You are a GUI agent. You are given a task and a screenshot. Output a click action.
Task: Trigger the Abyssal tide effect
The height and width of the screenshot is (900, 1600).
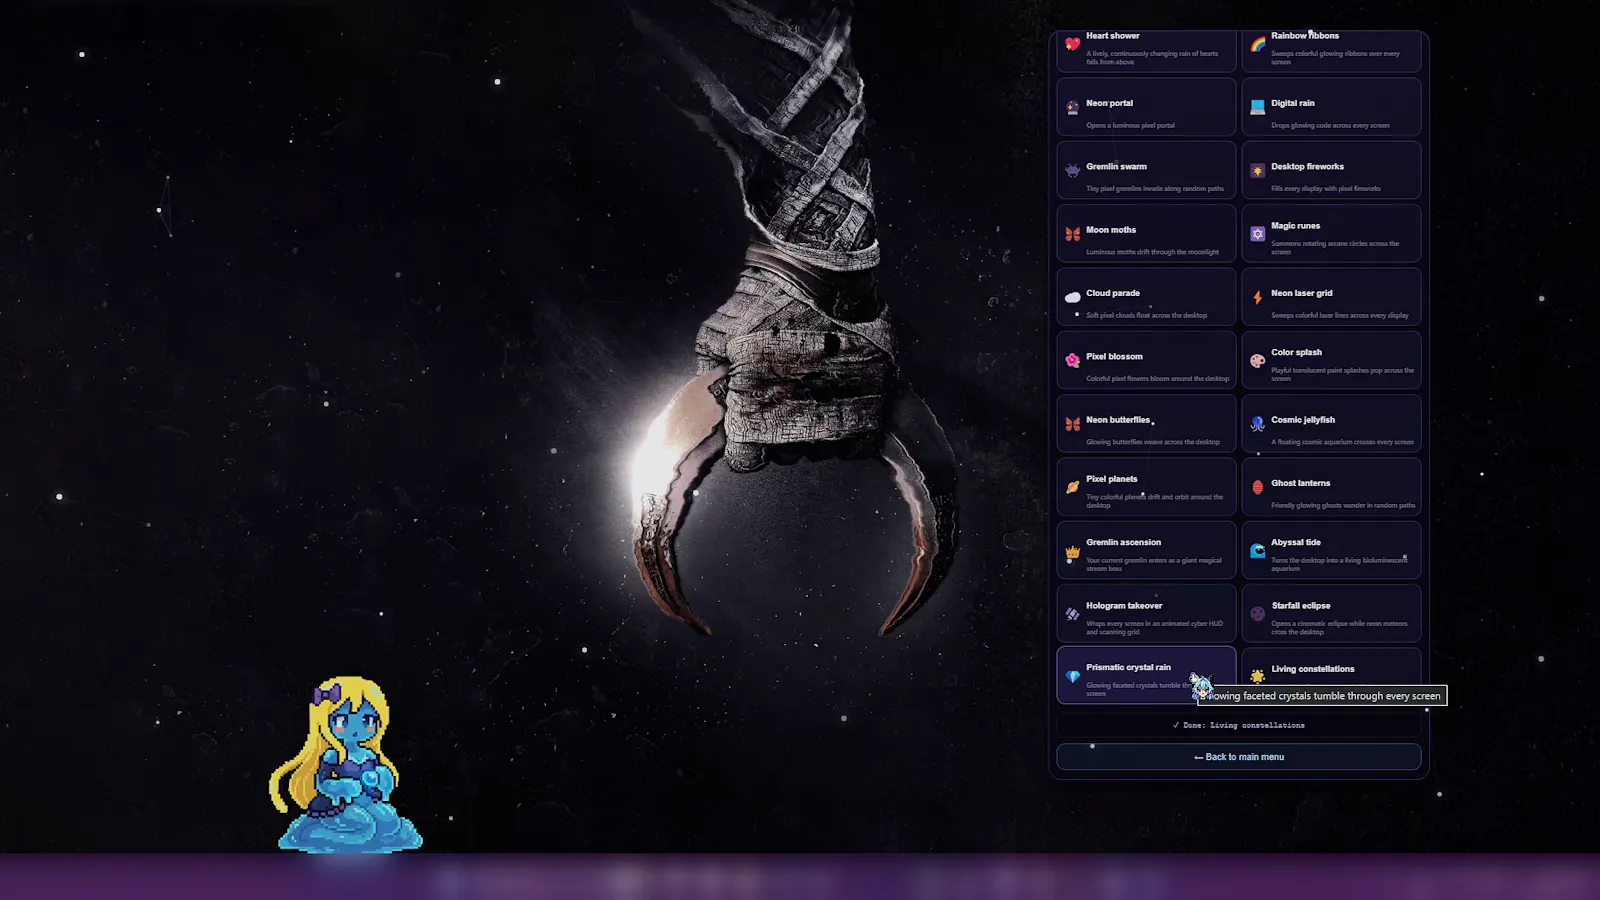point(1331,550)
